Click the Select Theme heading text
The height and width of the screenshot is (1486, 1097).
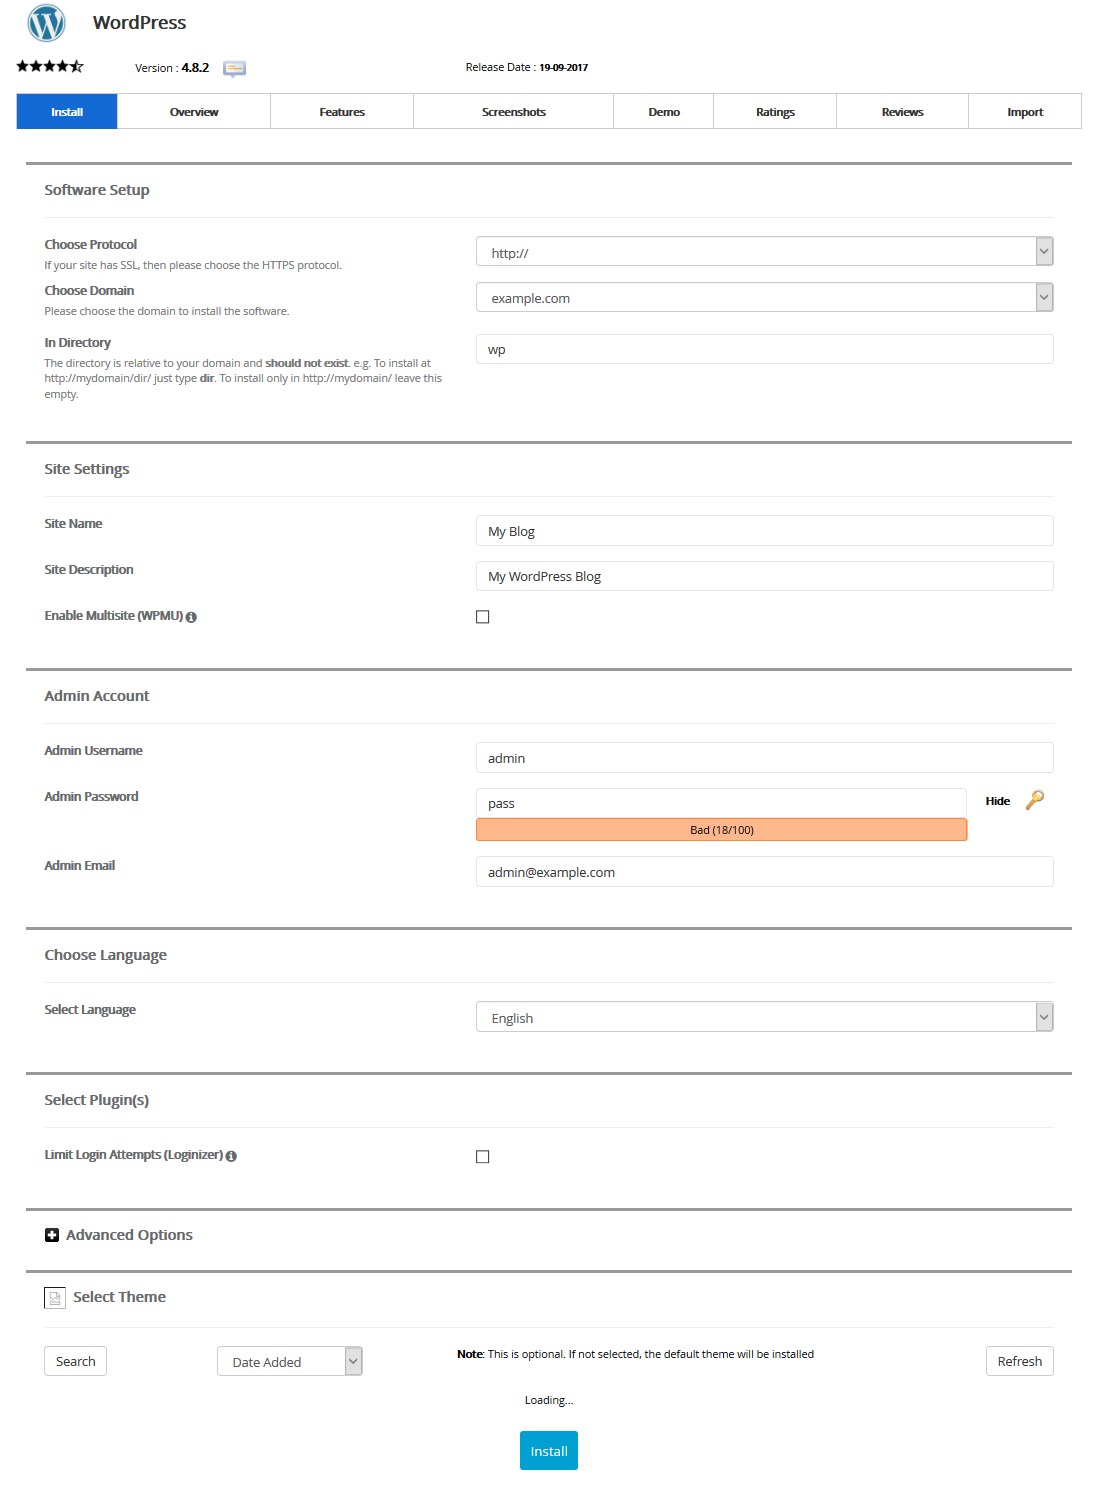pos(119,1297)
